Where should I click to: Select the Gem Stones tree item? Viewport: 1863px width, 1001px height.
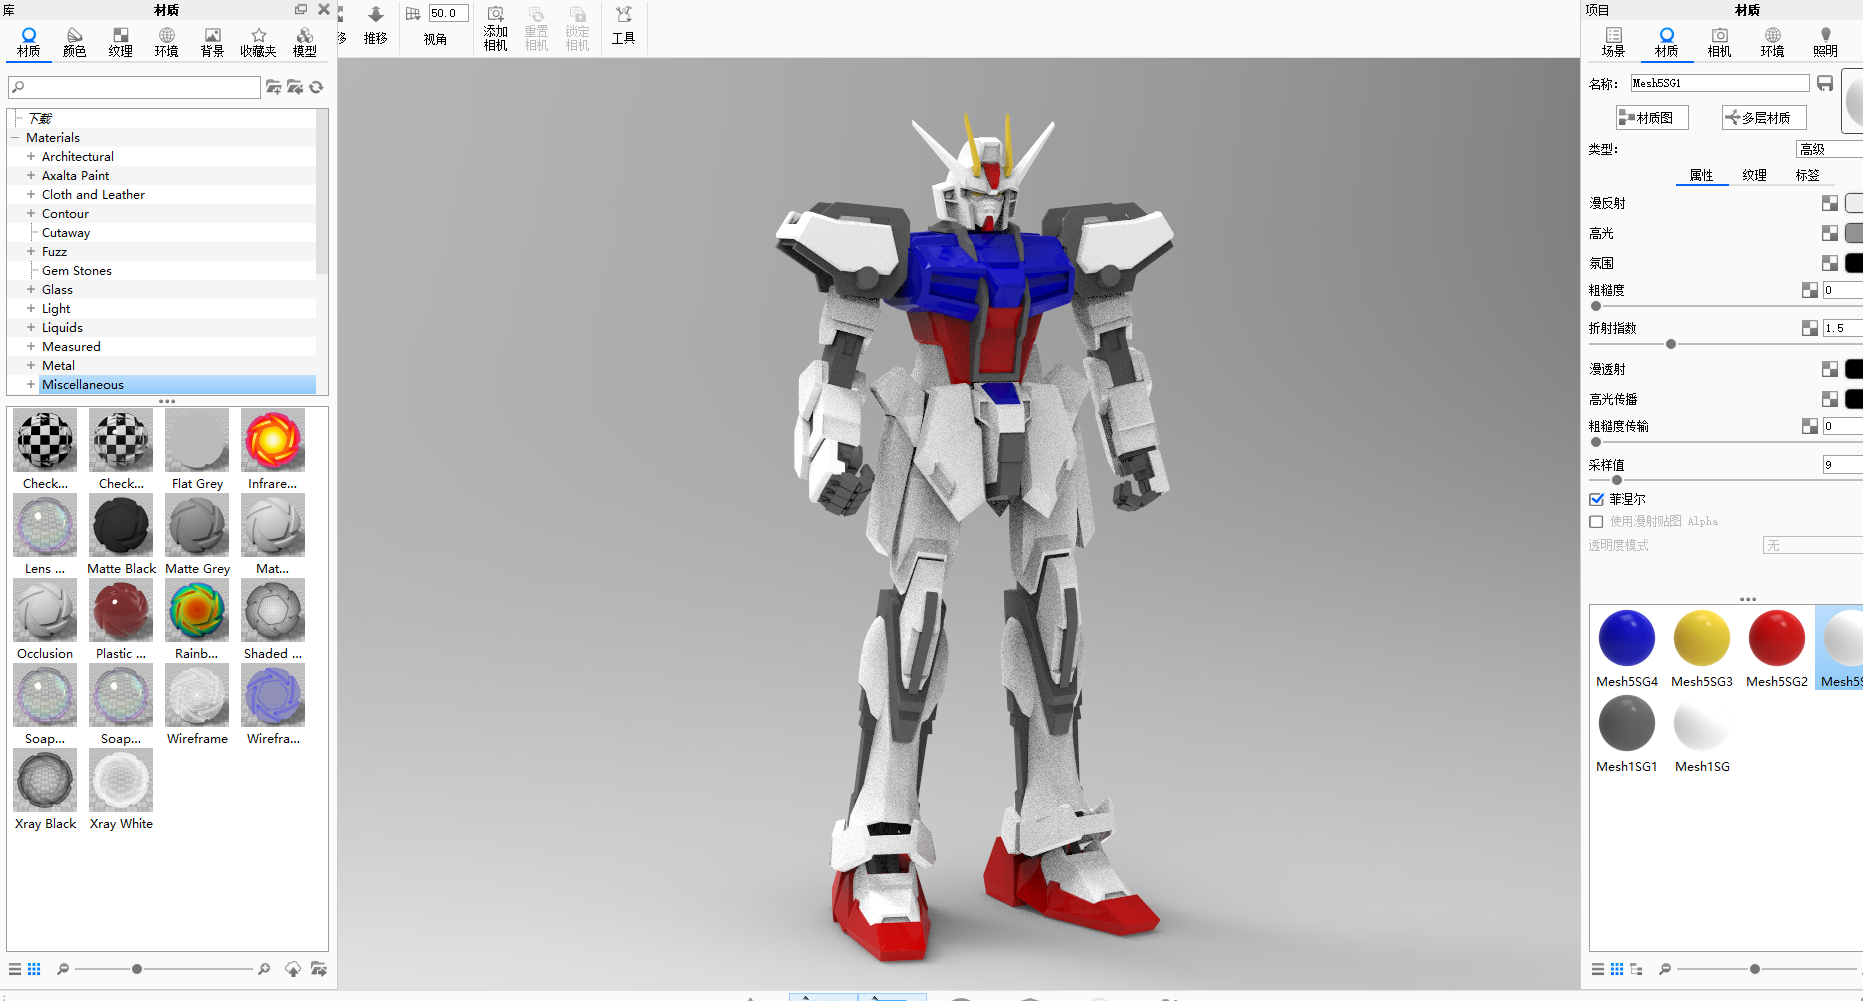pos(77,270)
